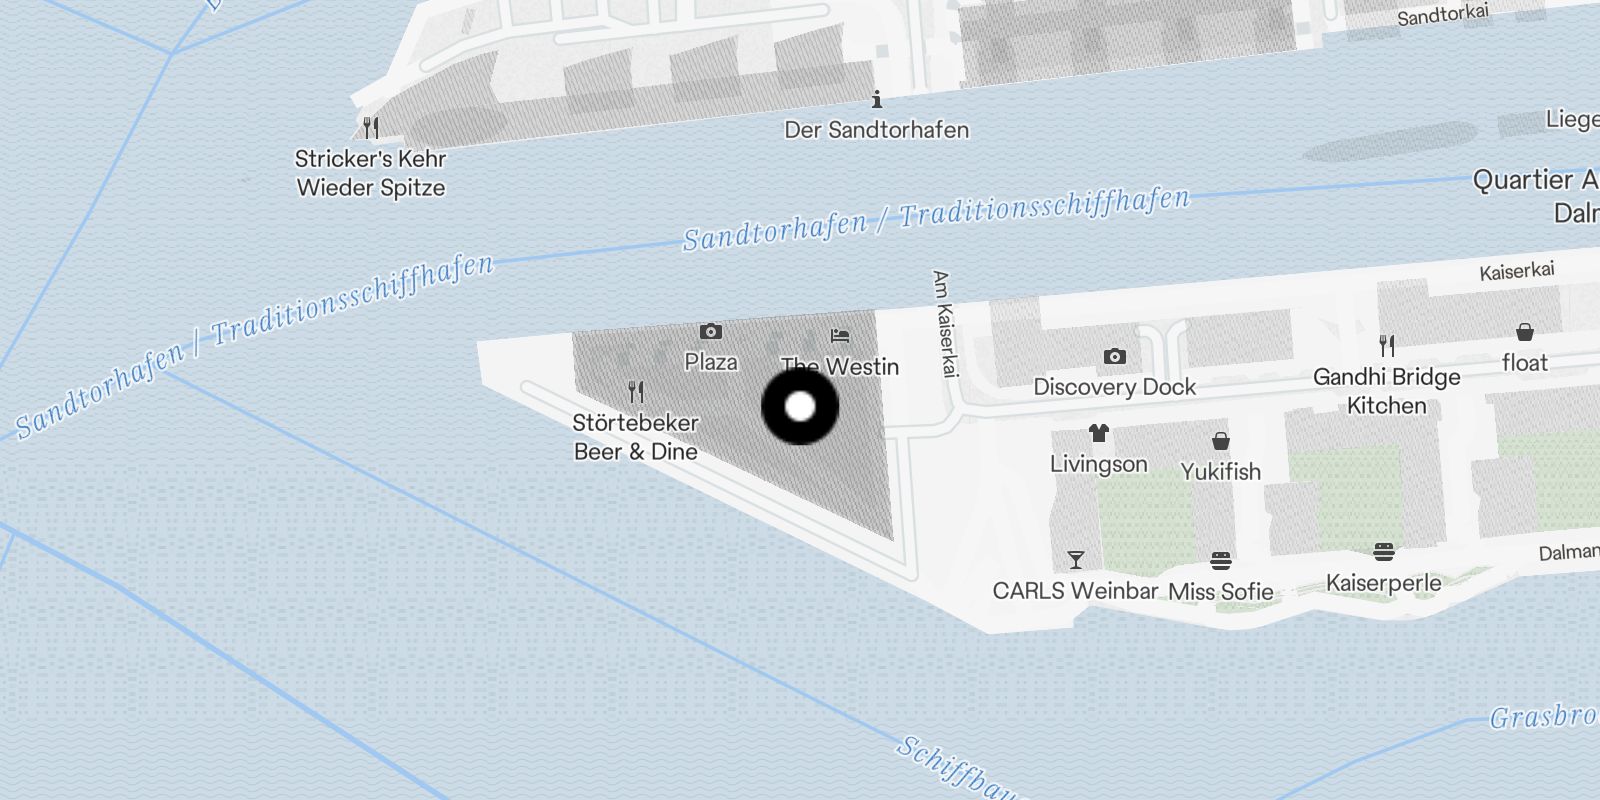The height and width of the screenshot is (800, 1600).
Task: Click the float shopping basket icon
Action: coord(1525,331)
